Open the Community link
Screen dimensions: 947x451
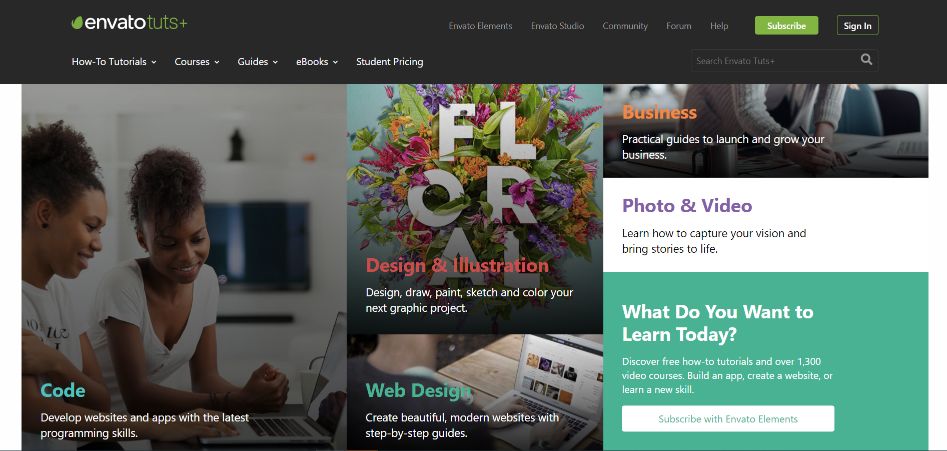(x=625, y=26)
